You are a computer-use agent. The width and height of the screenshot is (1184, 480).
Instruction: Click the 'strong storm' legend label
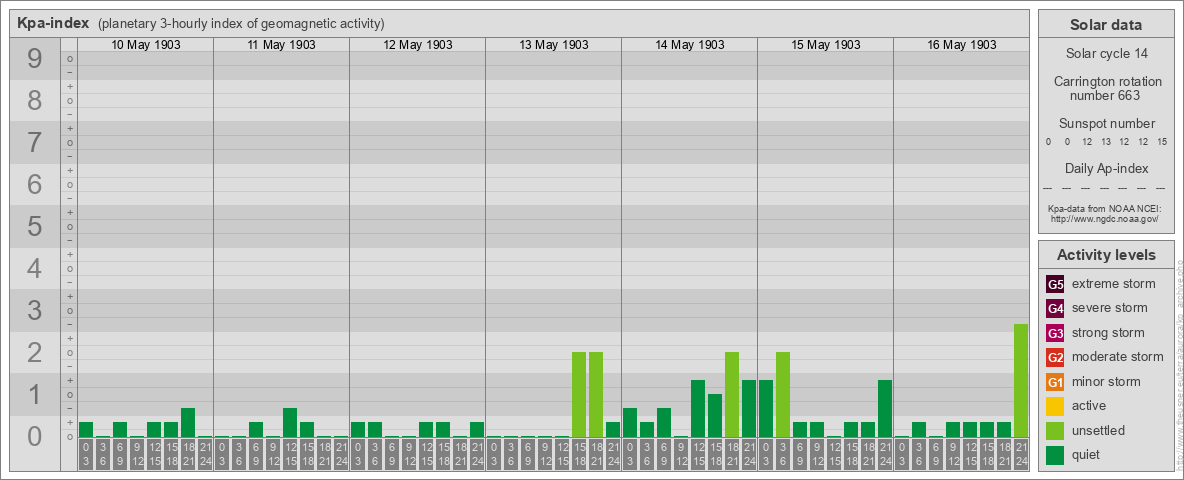[x=1108, y=333]
